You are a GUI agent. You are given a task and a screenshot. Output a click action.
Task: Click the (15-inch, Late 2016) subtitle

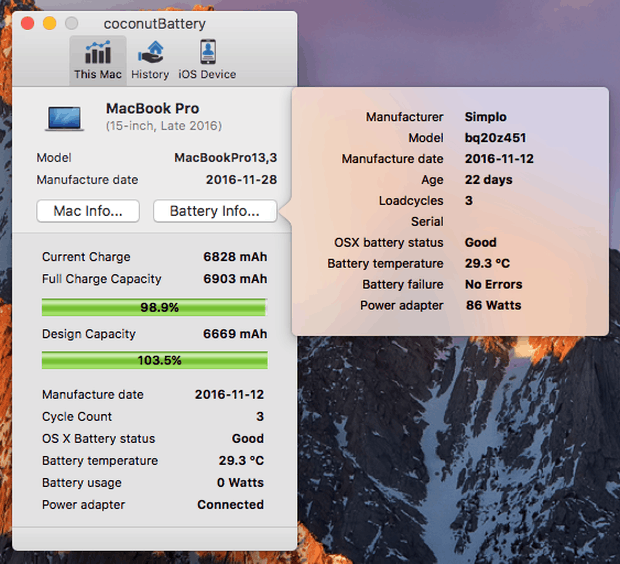164,126
